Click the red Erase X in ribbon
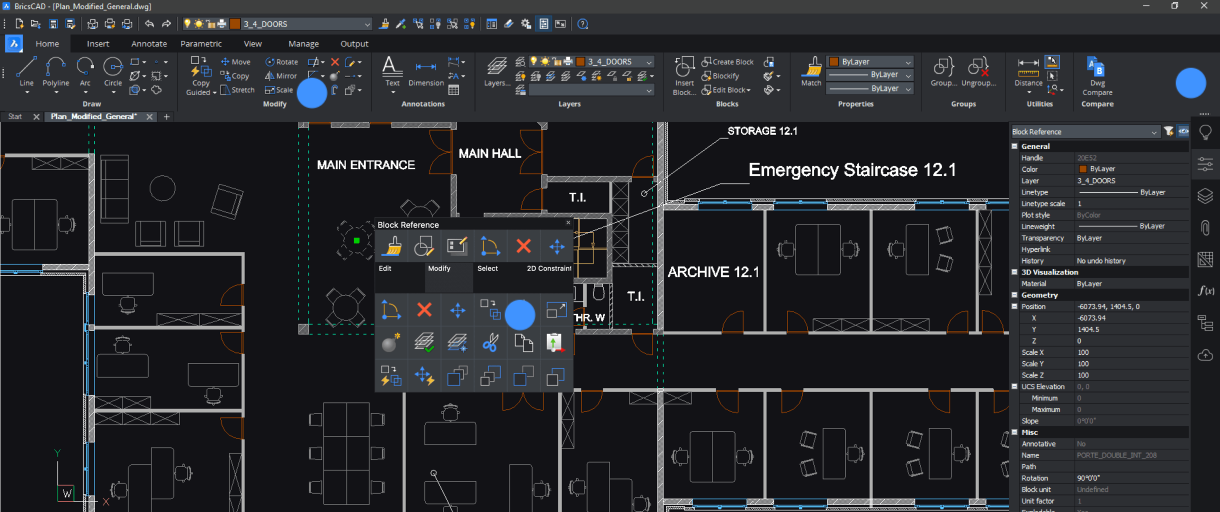The image size is (1220, 512). (x=335, y=62)
